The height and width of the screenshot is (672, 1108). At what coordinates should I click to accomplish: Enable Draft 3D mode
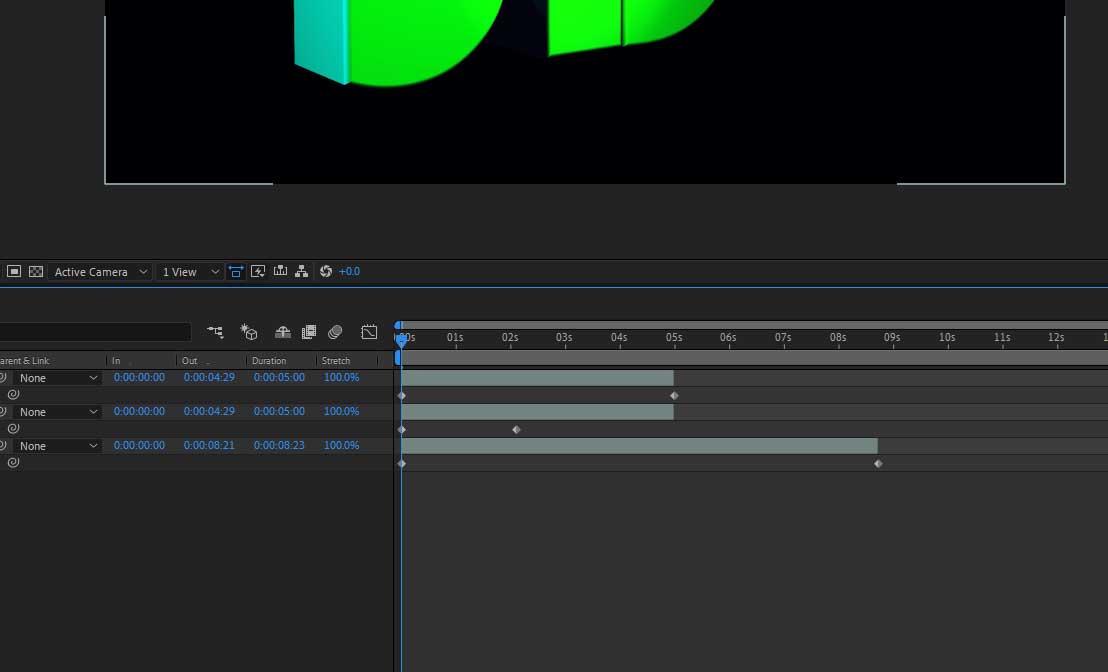click(248, 332)
